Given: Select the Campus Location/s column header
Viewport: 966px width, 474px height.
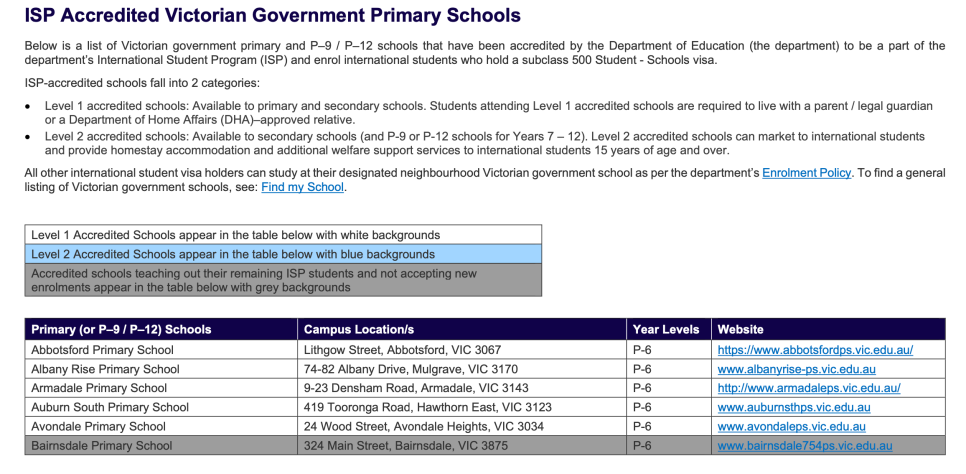Looking at the screenshot, I should coord(359,330).
